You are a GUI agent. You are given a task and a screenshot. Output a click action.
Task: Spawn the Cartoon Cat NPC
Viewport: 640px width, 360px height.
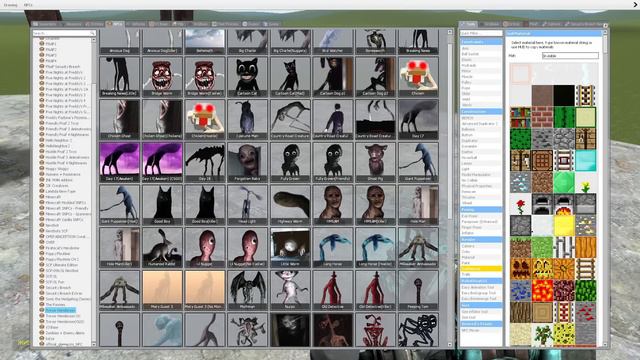pyautogui.click(x=247, y=77)
